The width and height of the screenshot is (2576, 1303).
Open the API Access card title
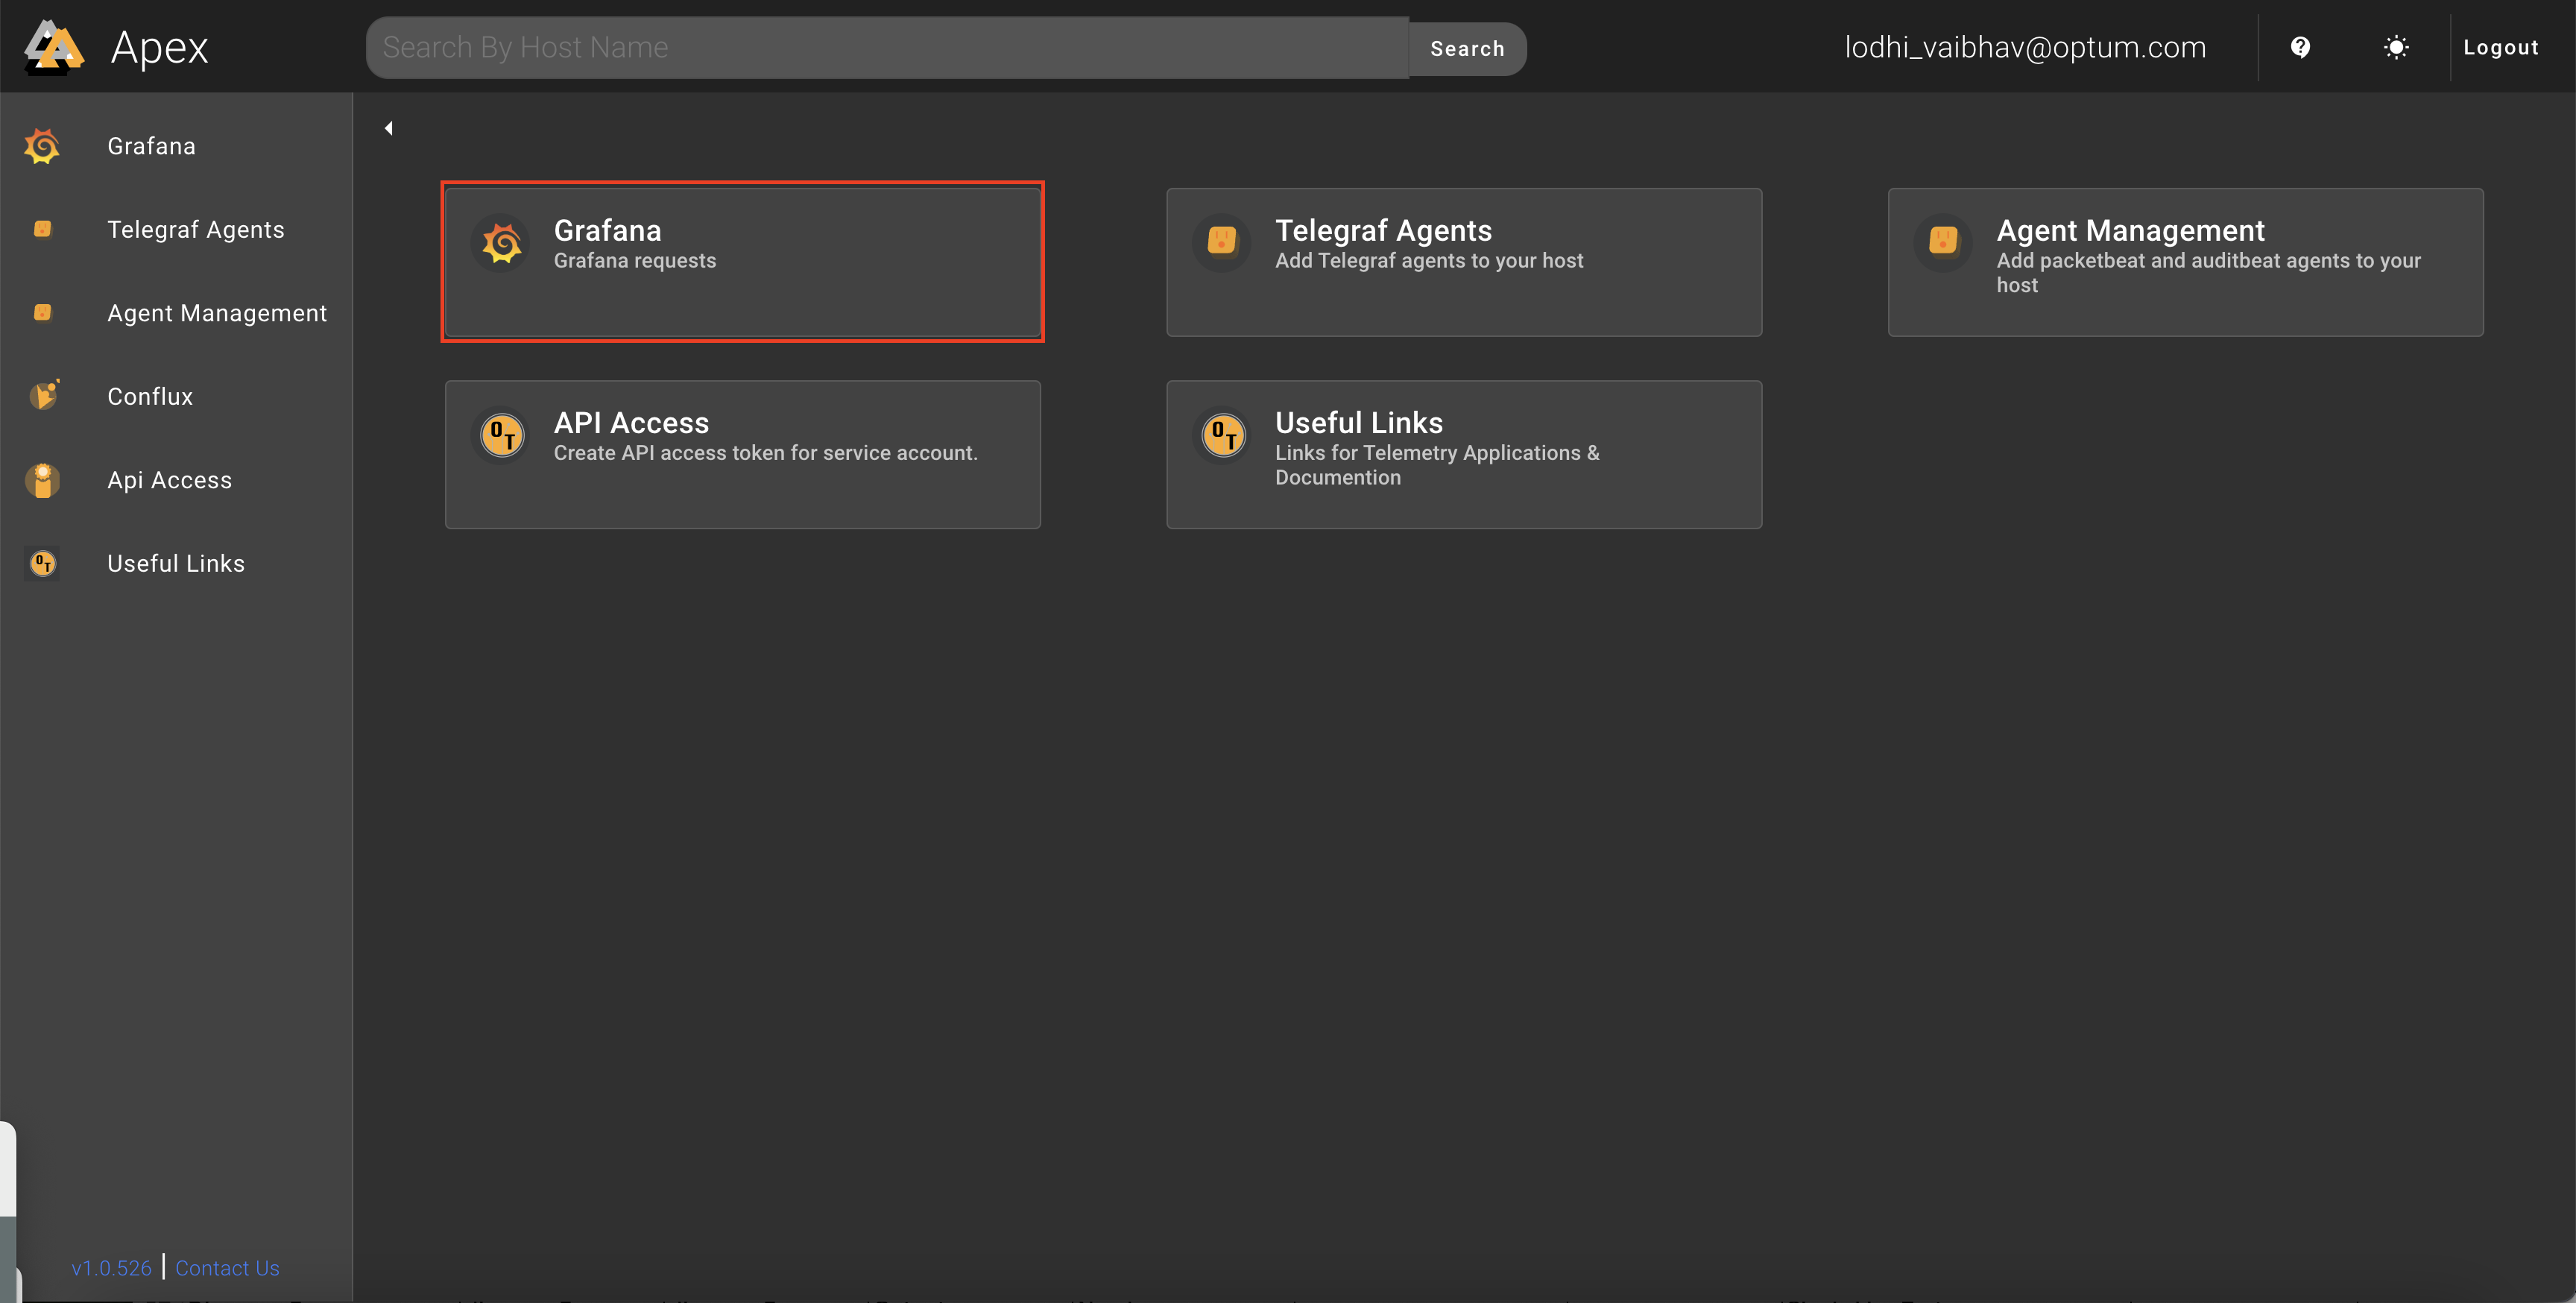click(631, 423)
